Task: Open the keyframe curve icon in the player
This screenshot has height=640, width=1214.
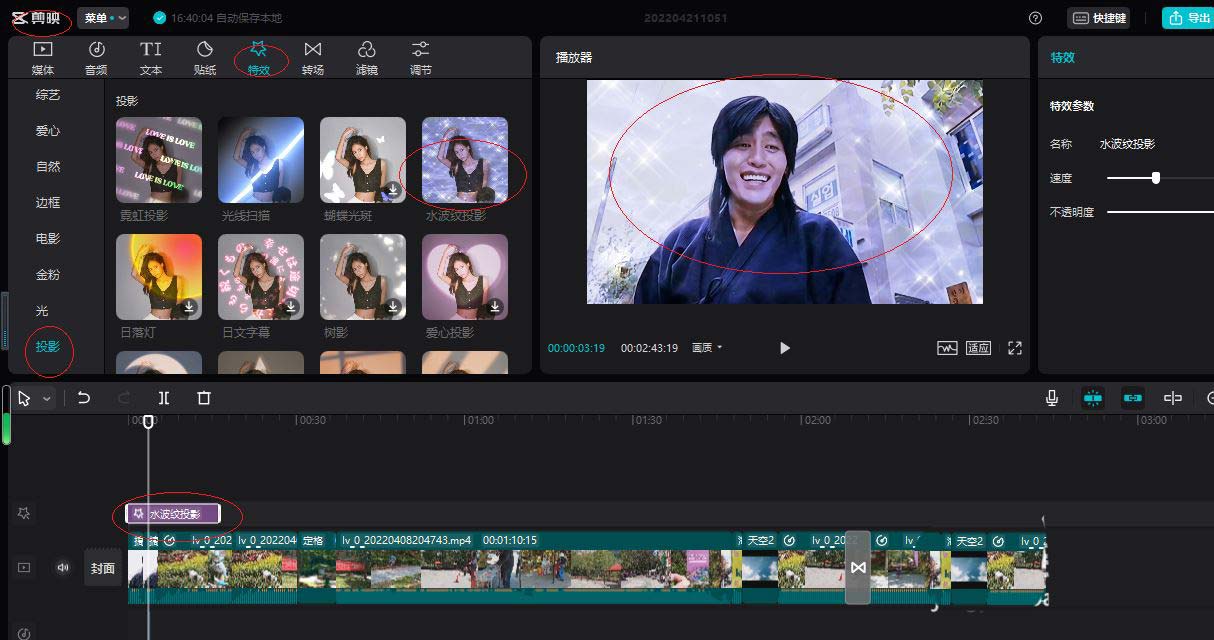Action: tap(945, 348)
